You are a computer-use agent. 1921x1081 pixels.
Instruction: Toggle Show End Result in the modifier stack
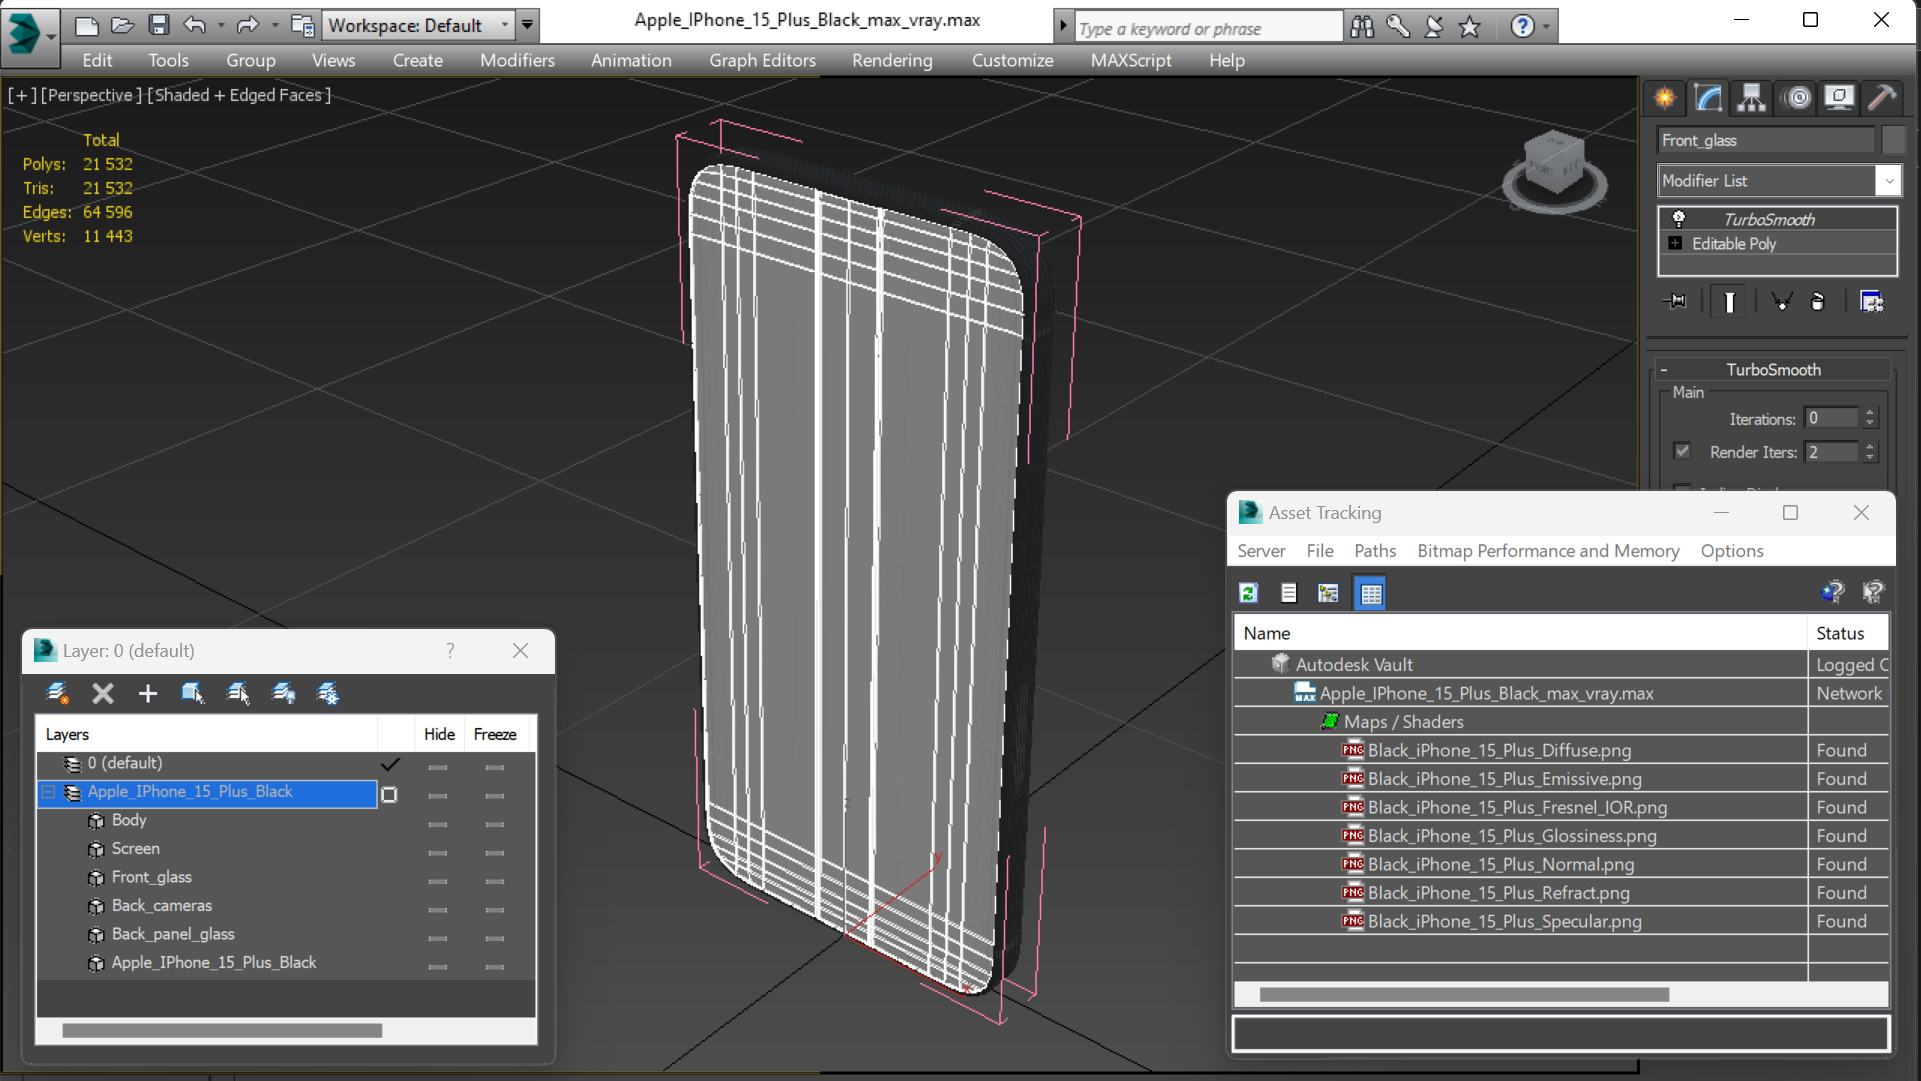point(1729,301)
